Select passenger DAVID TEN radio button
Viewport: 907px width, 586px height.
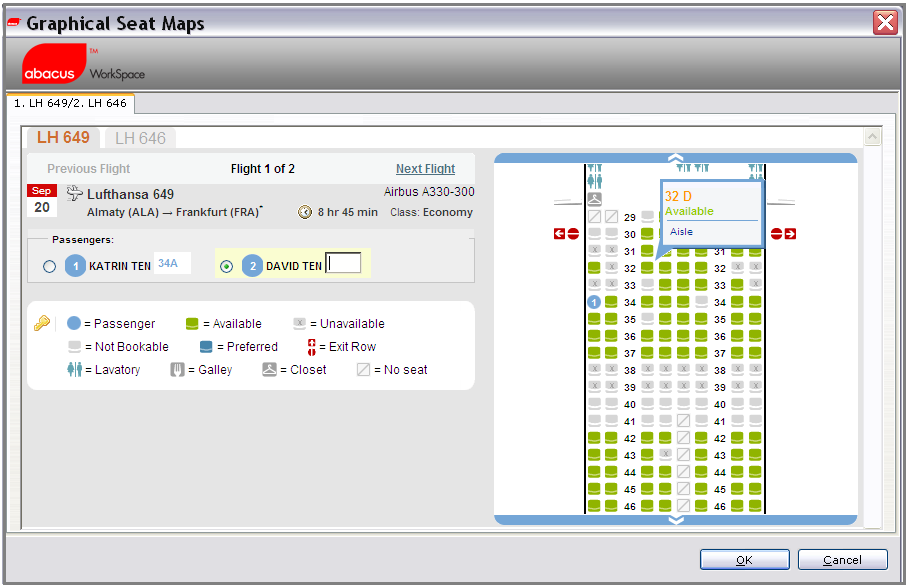[x=227, y=266]
